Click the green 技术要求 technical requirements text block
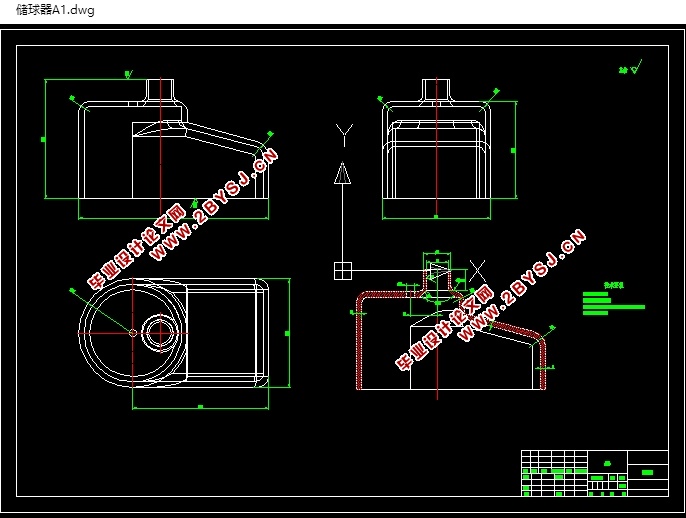Image resolution: width=686 pixels, height=518 pixels. (613, 299)
